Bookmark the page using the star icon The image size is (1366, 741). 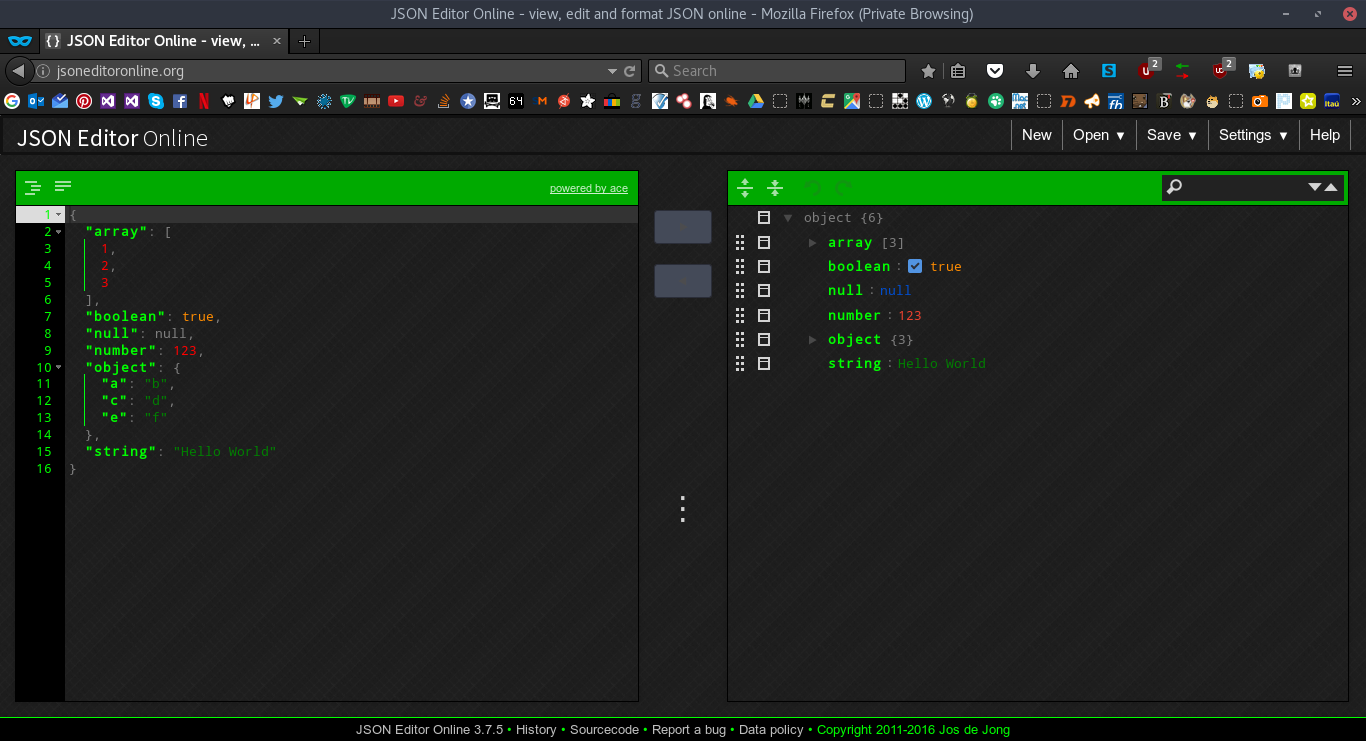928,70
